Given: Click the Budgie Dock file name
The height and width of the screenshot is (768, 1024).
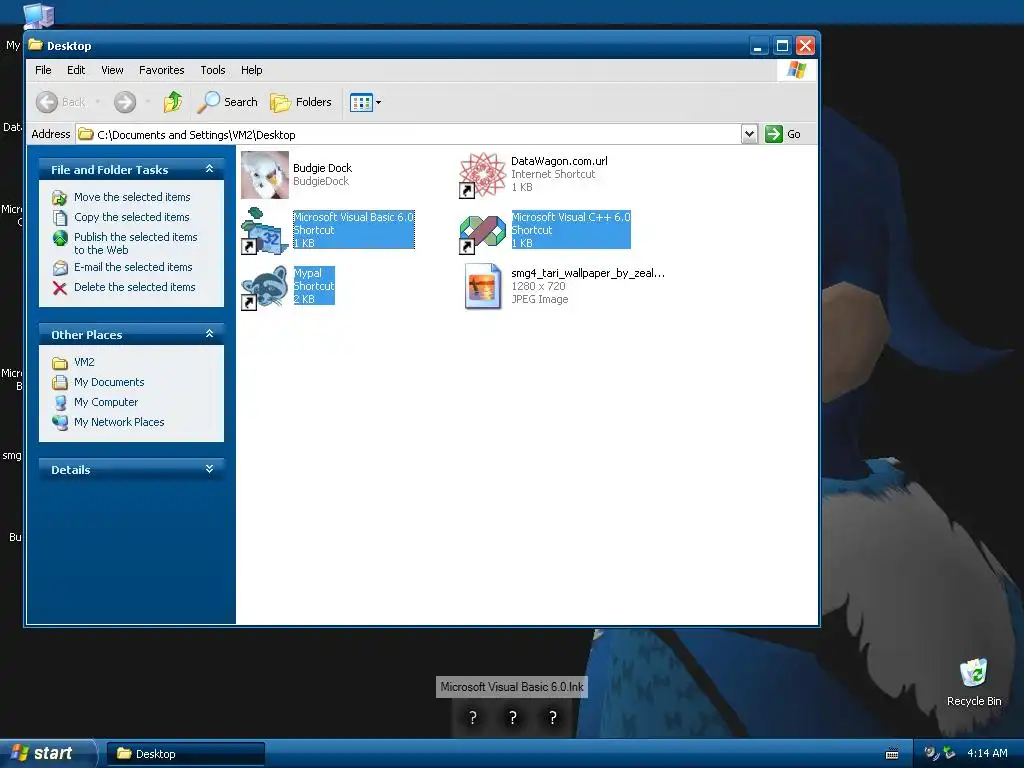Looking at the screenshot, I should click(322, 168).
